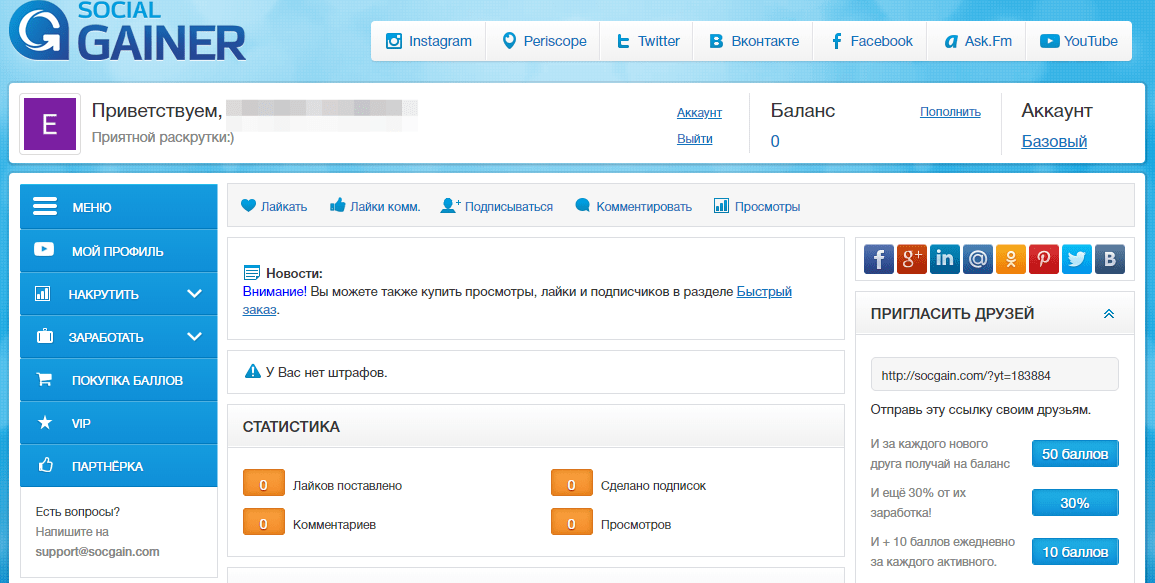
Task: Click the Google Plus share icon
Action: coord(912,259)
